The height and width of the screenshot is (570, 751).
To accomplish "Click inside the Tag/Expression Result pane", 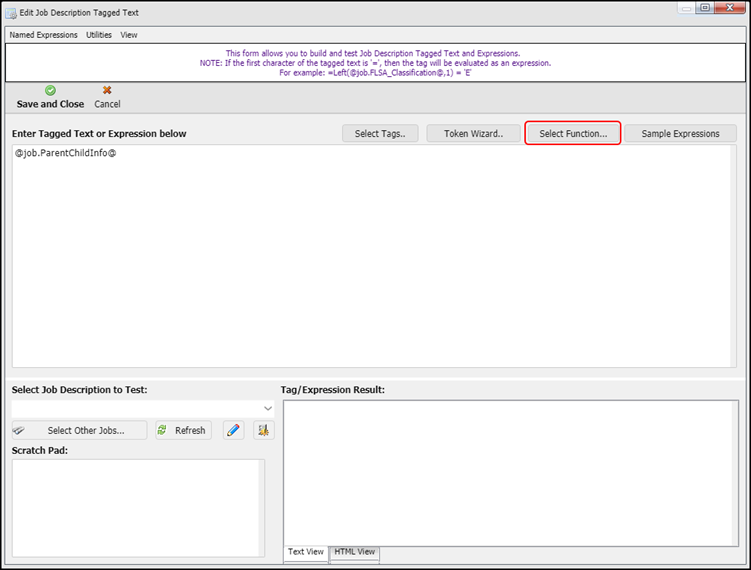I will coord(510,470).
